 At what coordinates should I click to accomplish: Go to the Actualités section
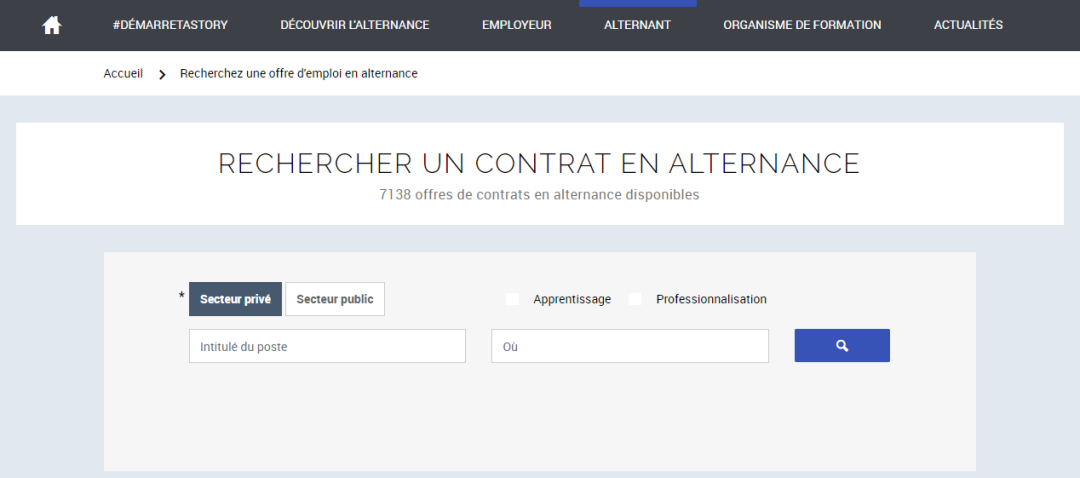[968, 25]
